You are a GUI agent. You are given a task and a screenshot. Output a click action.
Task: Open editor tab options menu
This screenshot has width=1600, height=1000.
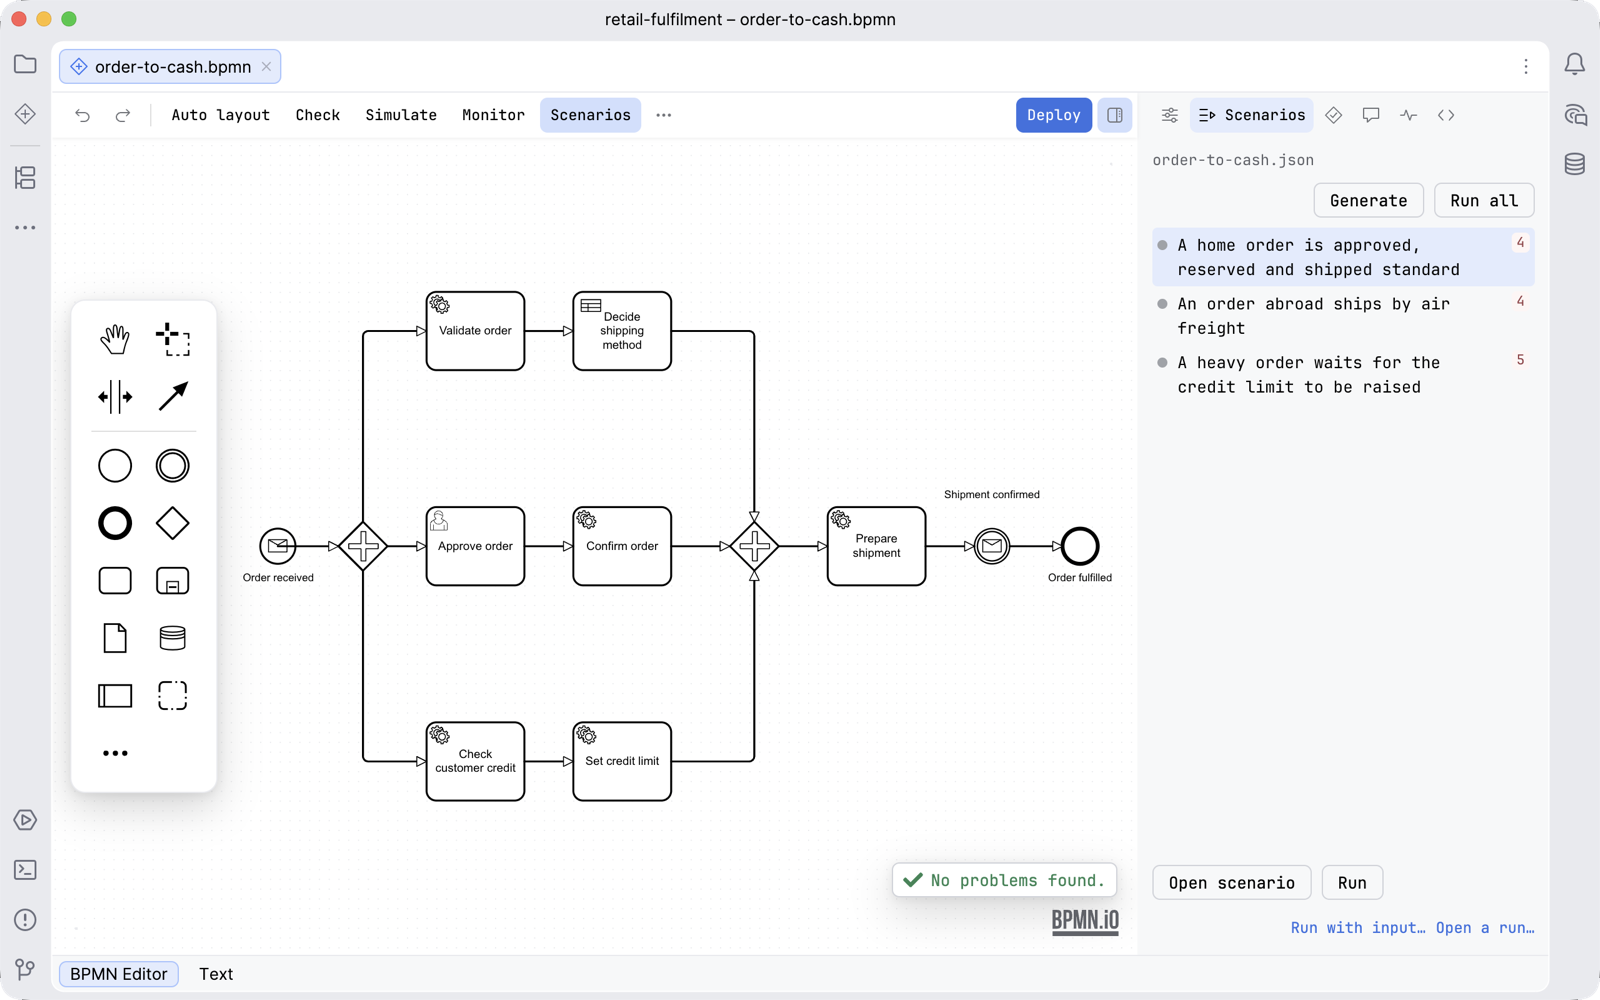click(1526, 66)
